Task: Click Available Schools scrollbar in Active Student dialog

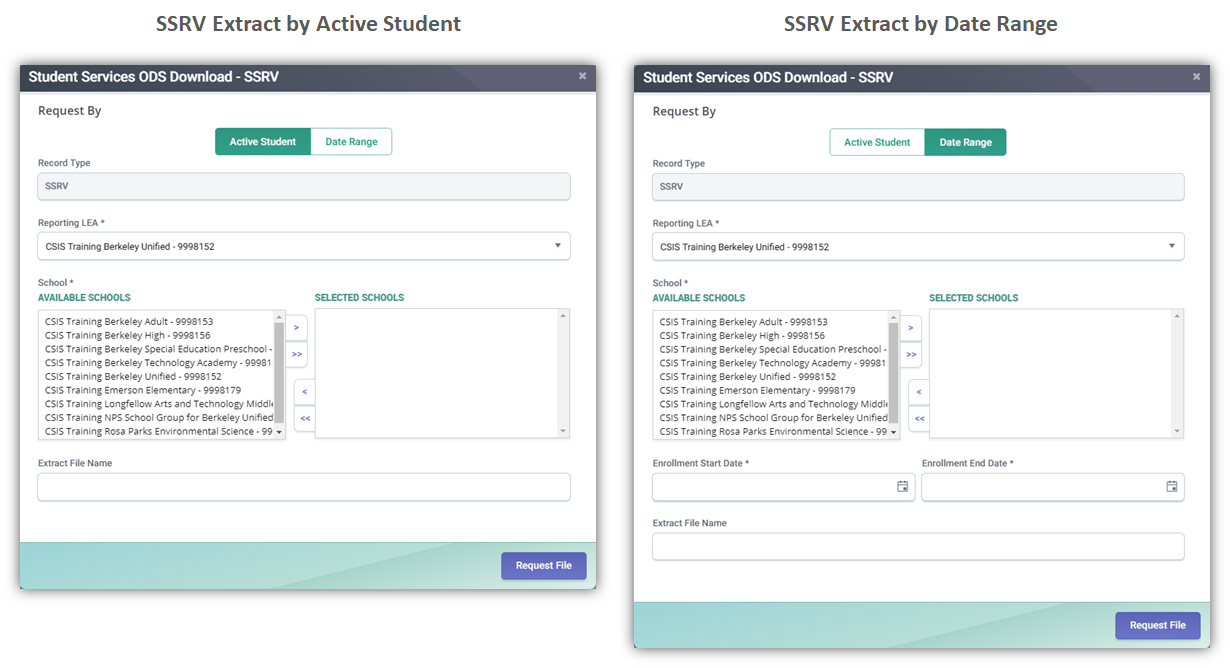Action: [x=279, y=374]
